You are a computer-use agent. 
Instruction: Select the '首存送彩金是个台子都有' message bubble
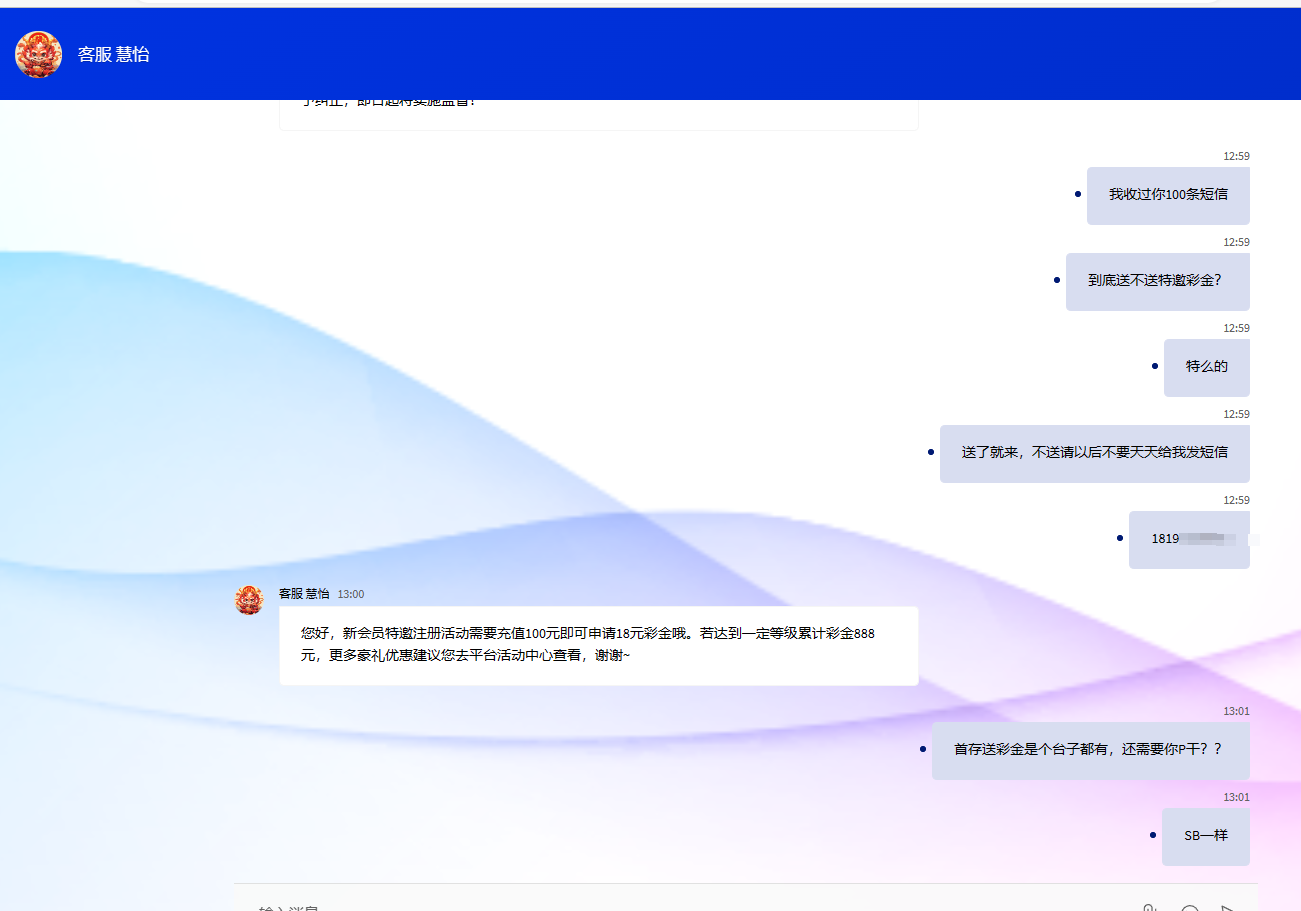point(1090,750)
